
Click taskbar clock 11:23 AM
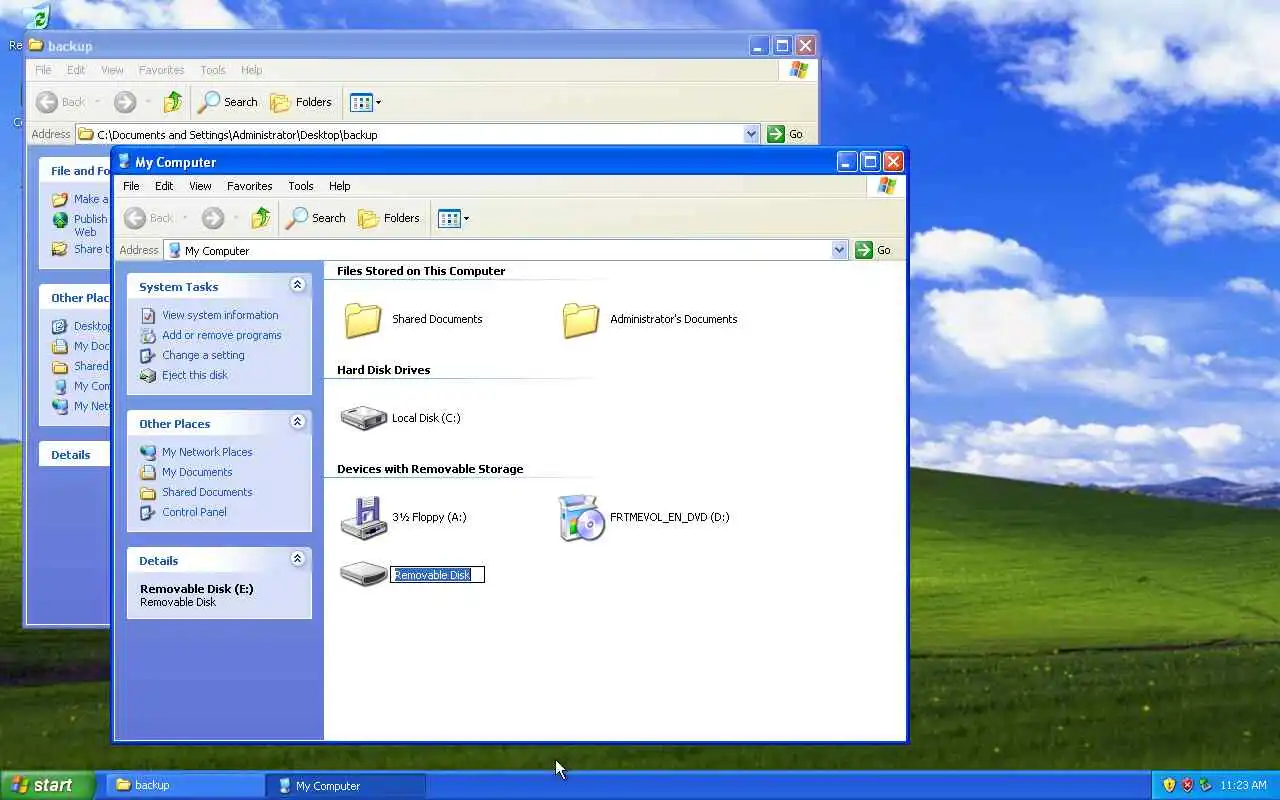coord(1245,785)
